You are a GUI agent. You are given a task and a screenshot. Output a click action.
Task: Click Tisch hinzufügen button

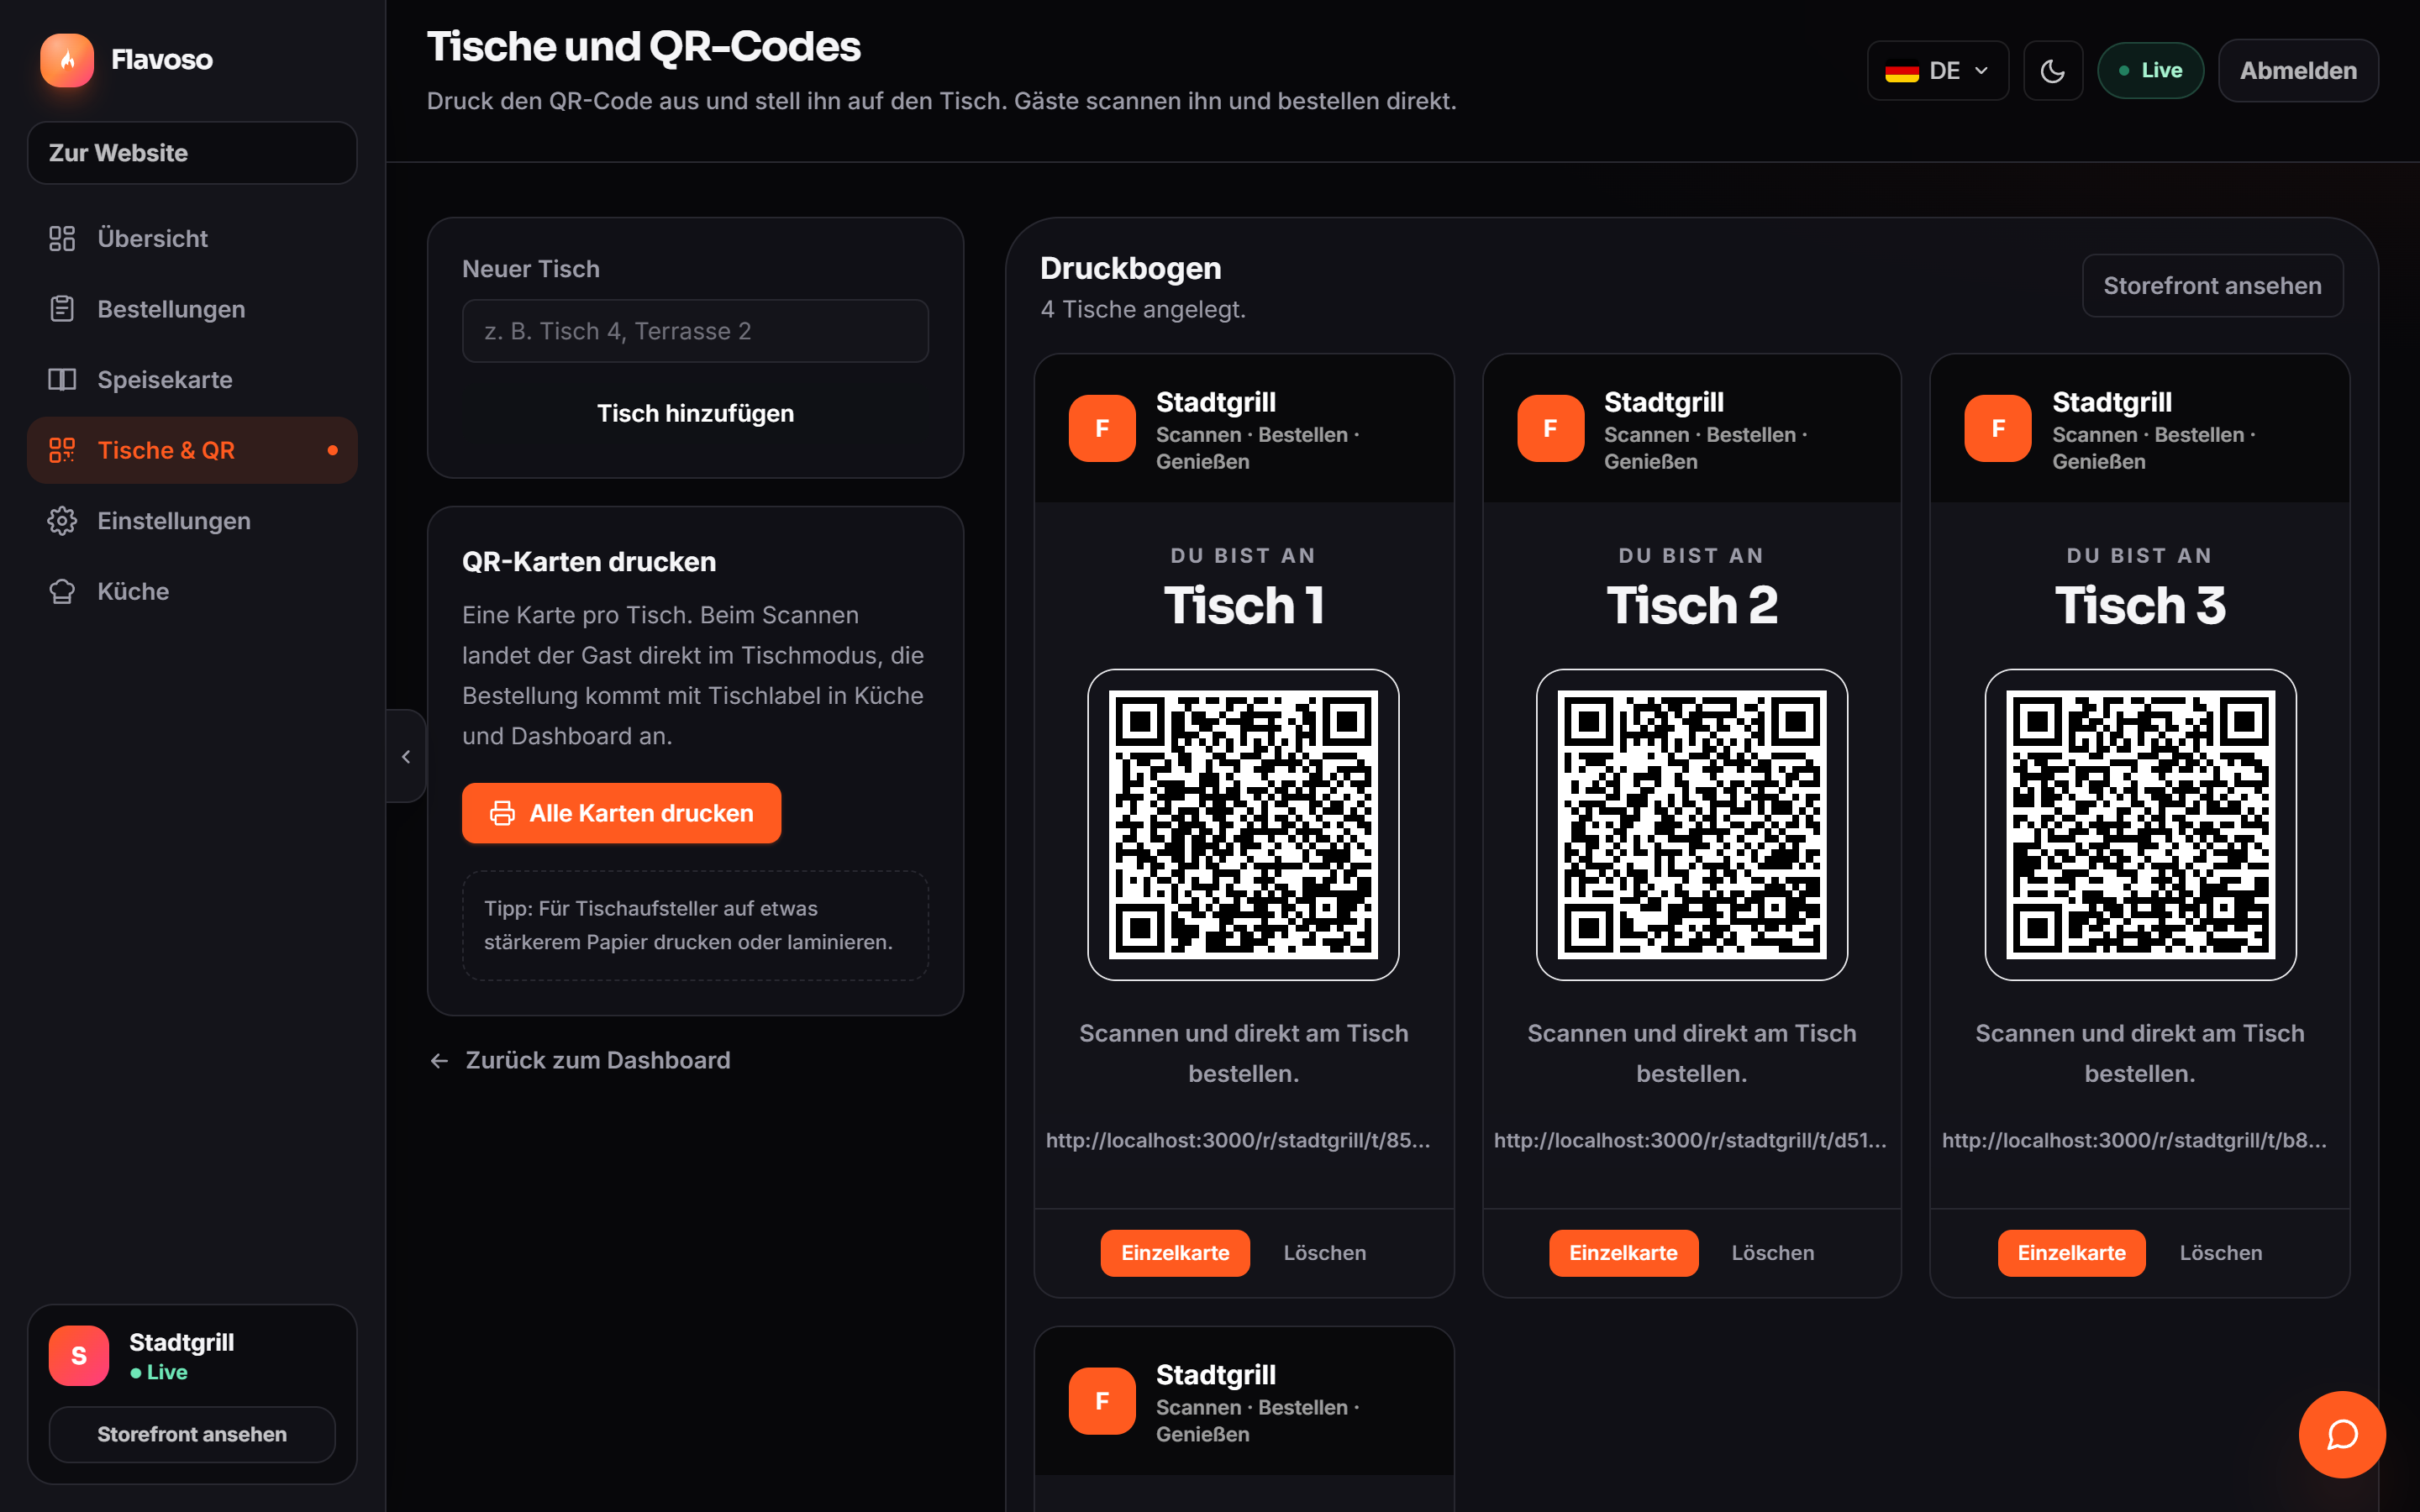pyautogui.click(x=695, y=413)
